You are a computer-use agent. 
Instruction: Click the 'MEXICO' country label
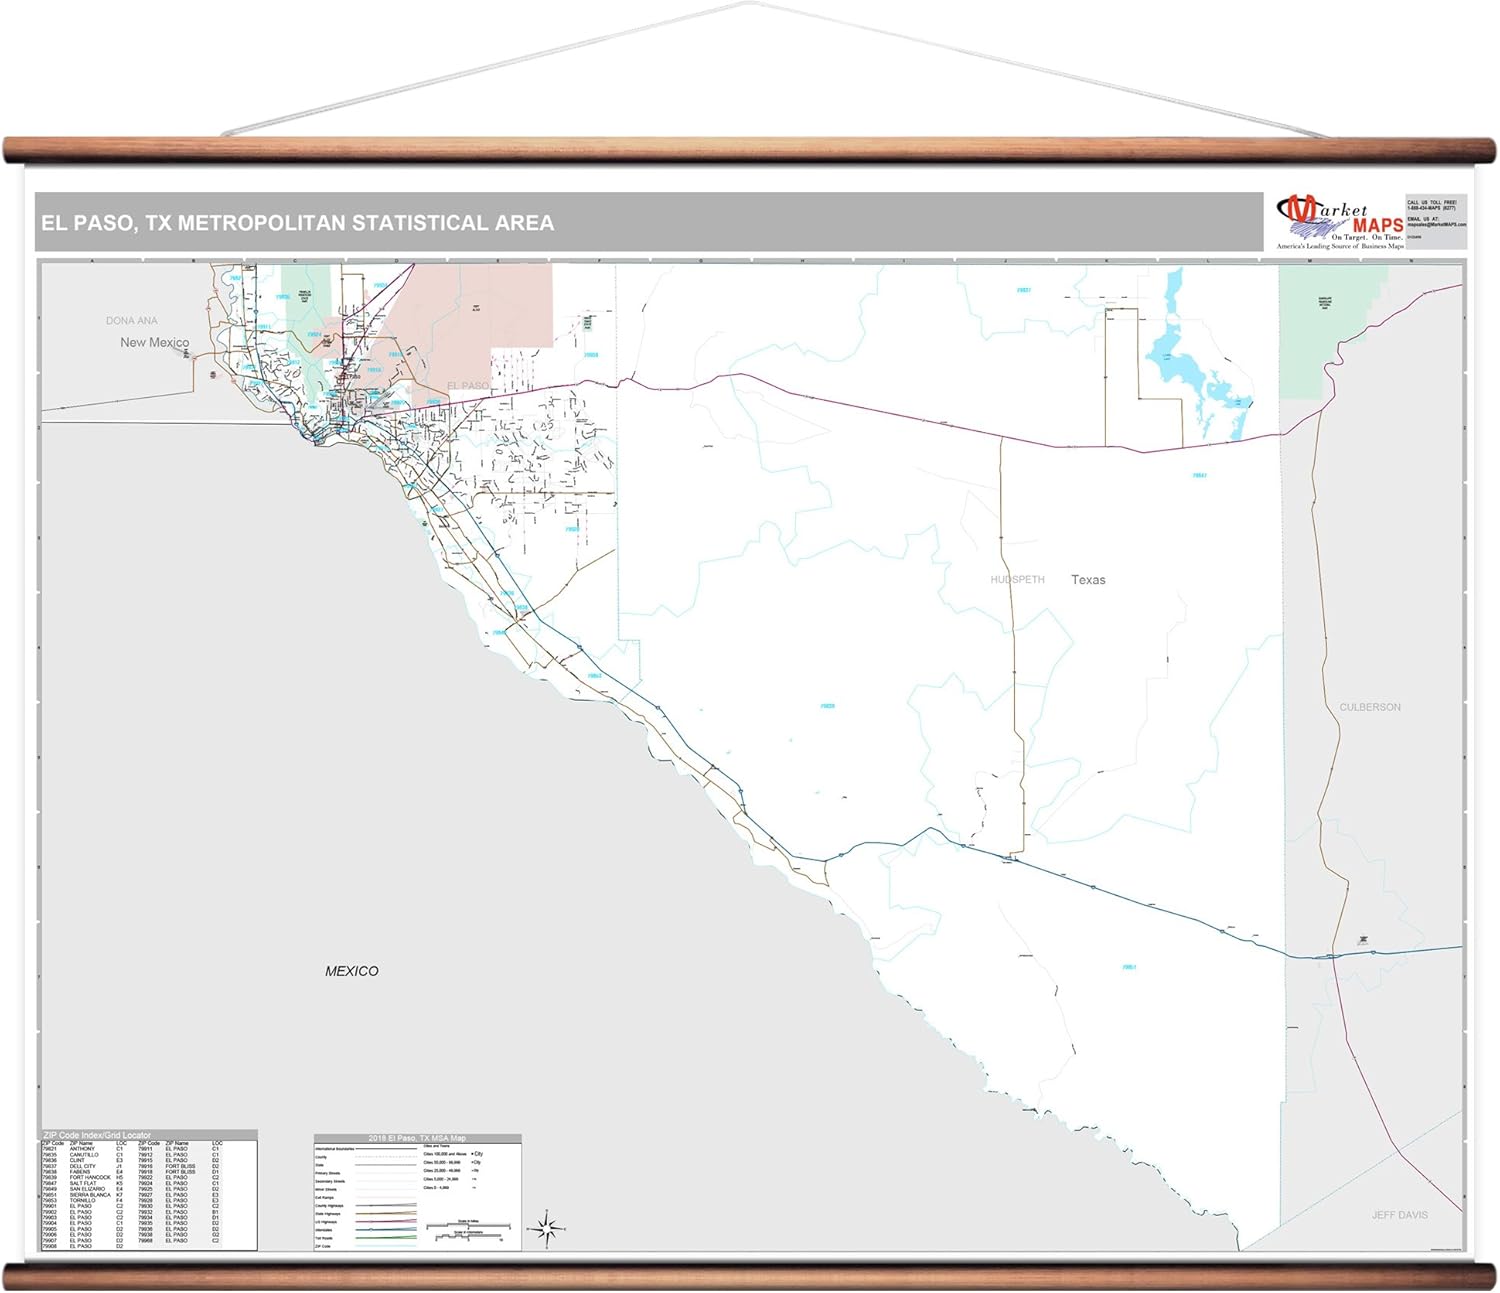[352, 971]
